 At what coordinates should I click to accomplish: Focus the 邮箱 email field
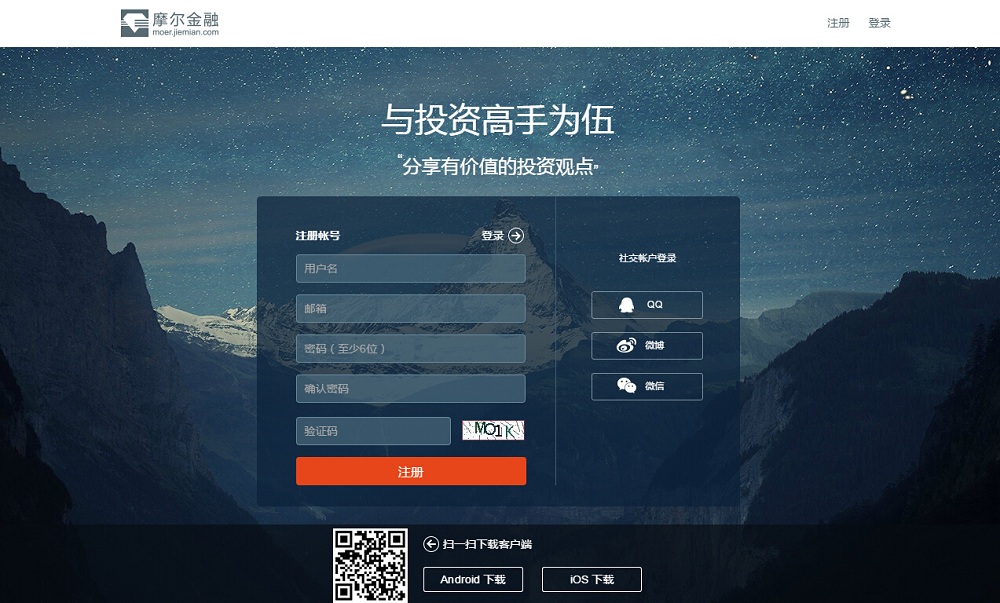411,309
